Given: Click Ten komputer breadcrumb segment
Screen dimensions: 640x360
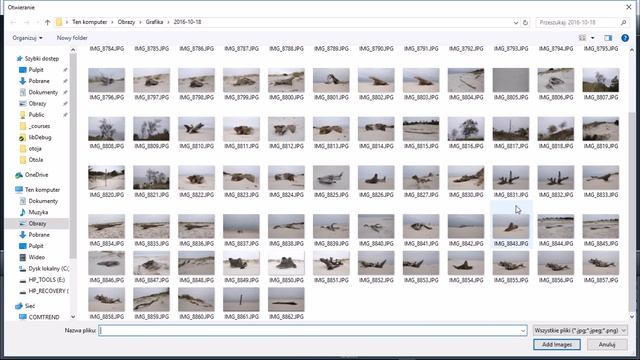Looking at the screenshot, I should coord(89,22).
